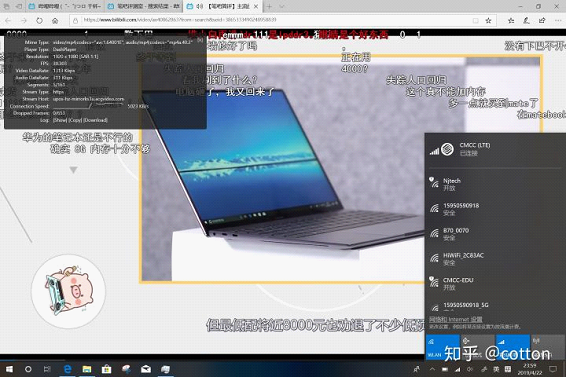566x377 pixels.
Task: Open the Edge share icon
Action: (542, 21)
